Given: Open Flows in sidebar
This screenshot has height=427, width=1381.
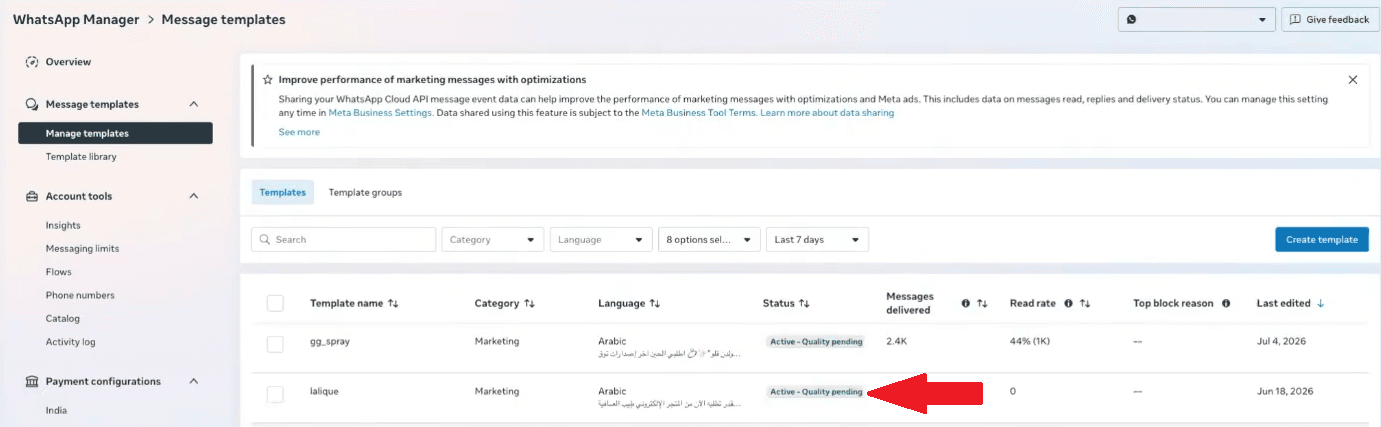Looking at the screenshot, I should pos(59,272).
